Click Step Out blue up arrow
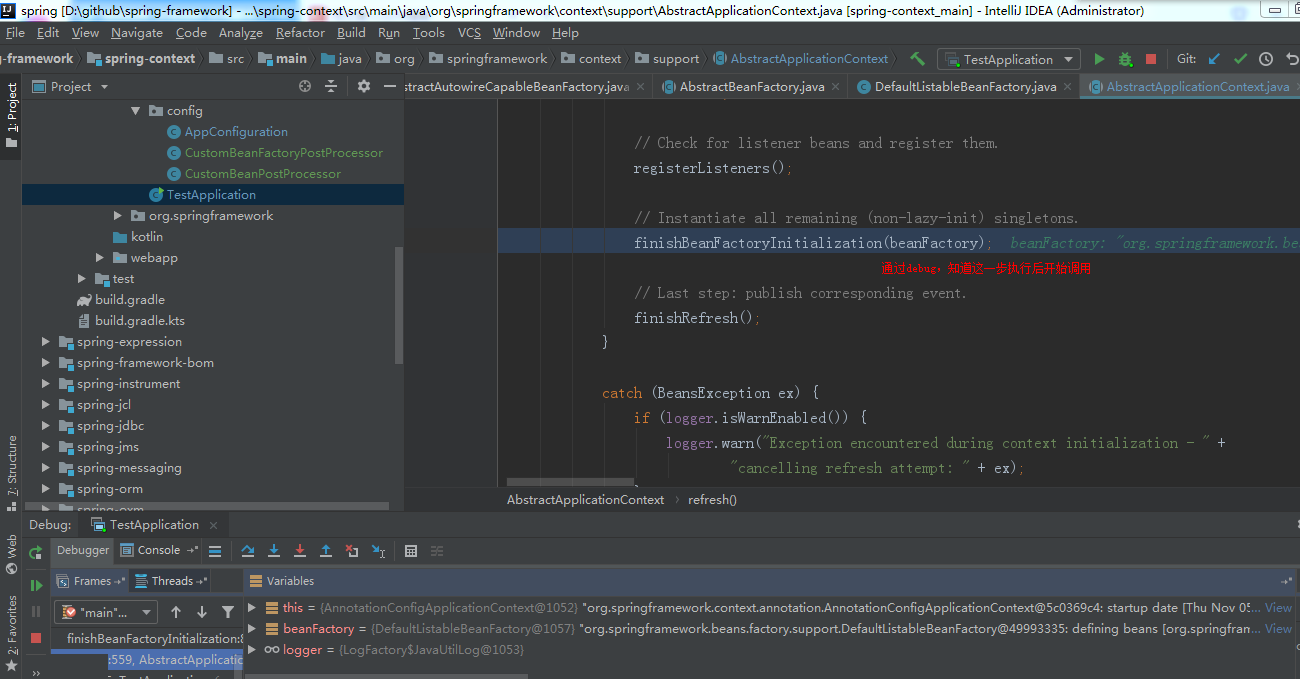Image resolution: width=1300 pixels, height=679 pixels. point(326,551)
